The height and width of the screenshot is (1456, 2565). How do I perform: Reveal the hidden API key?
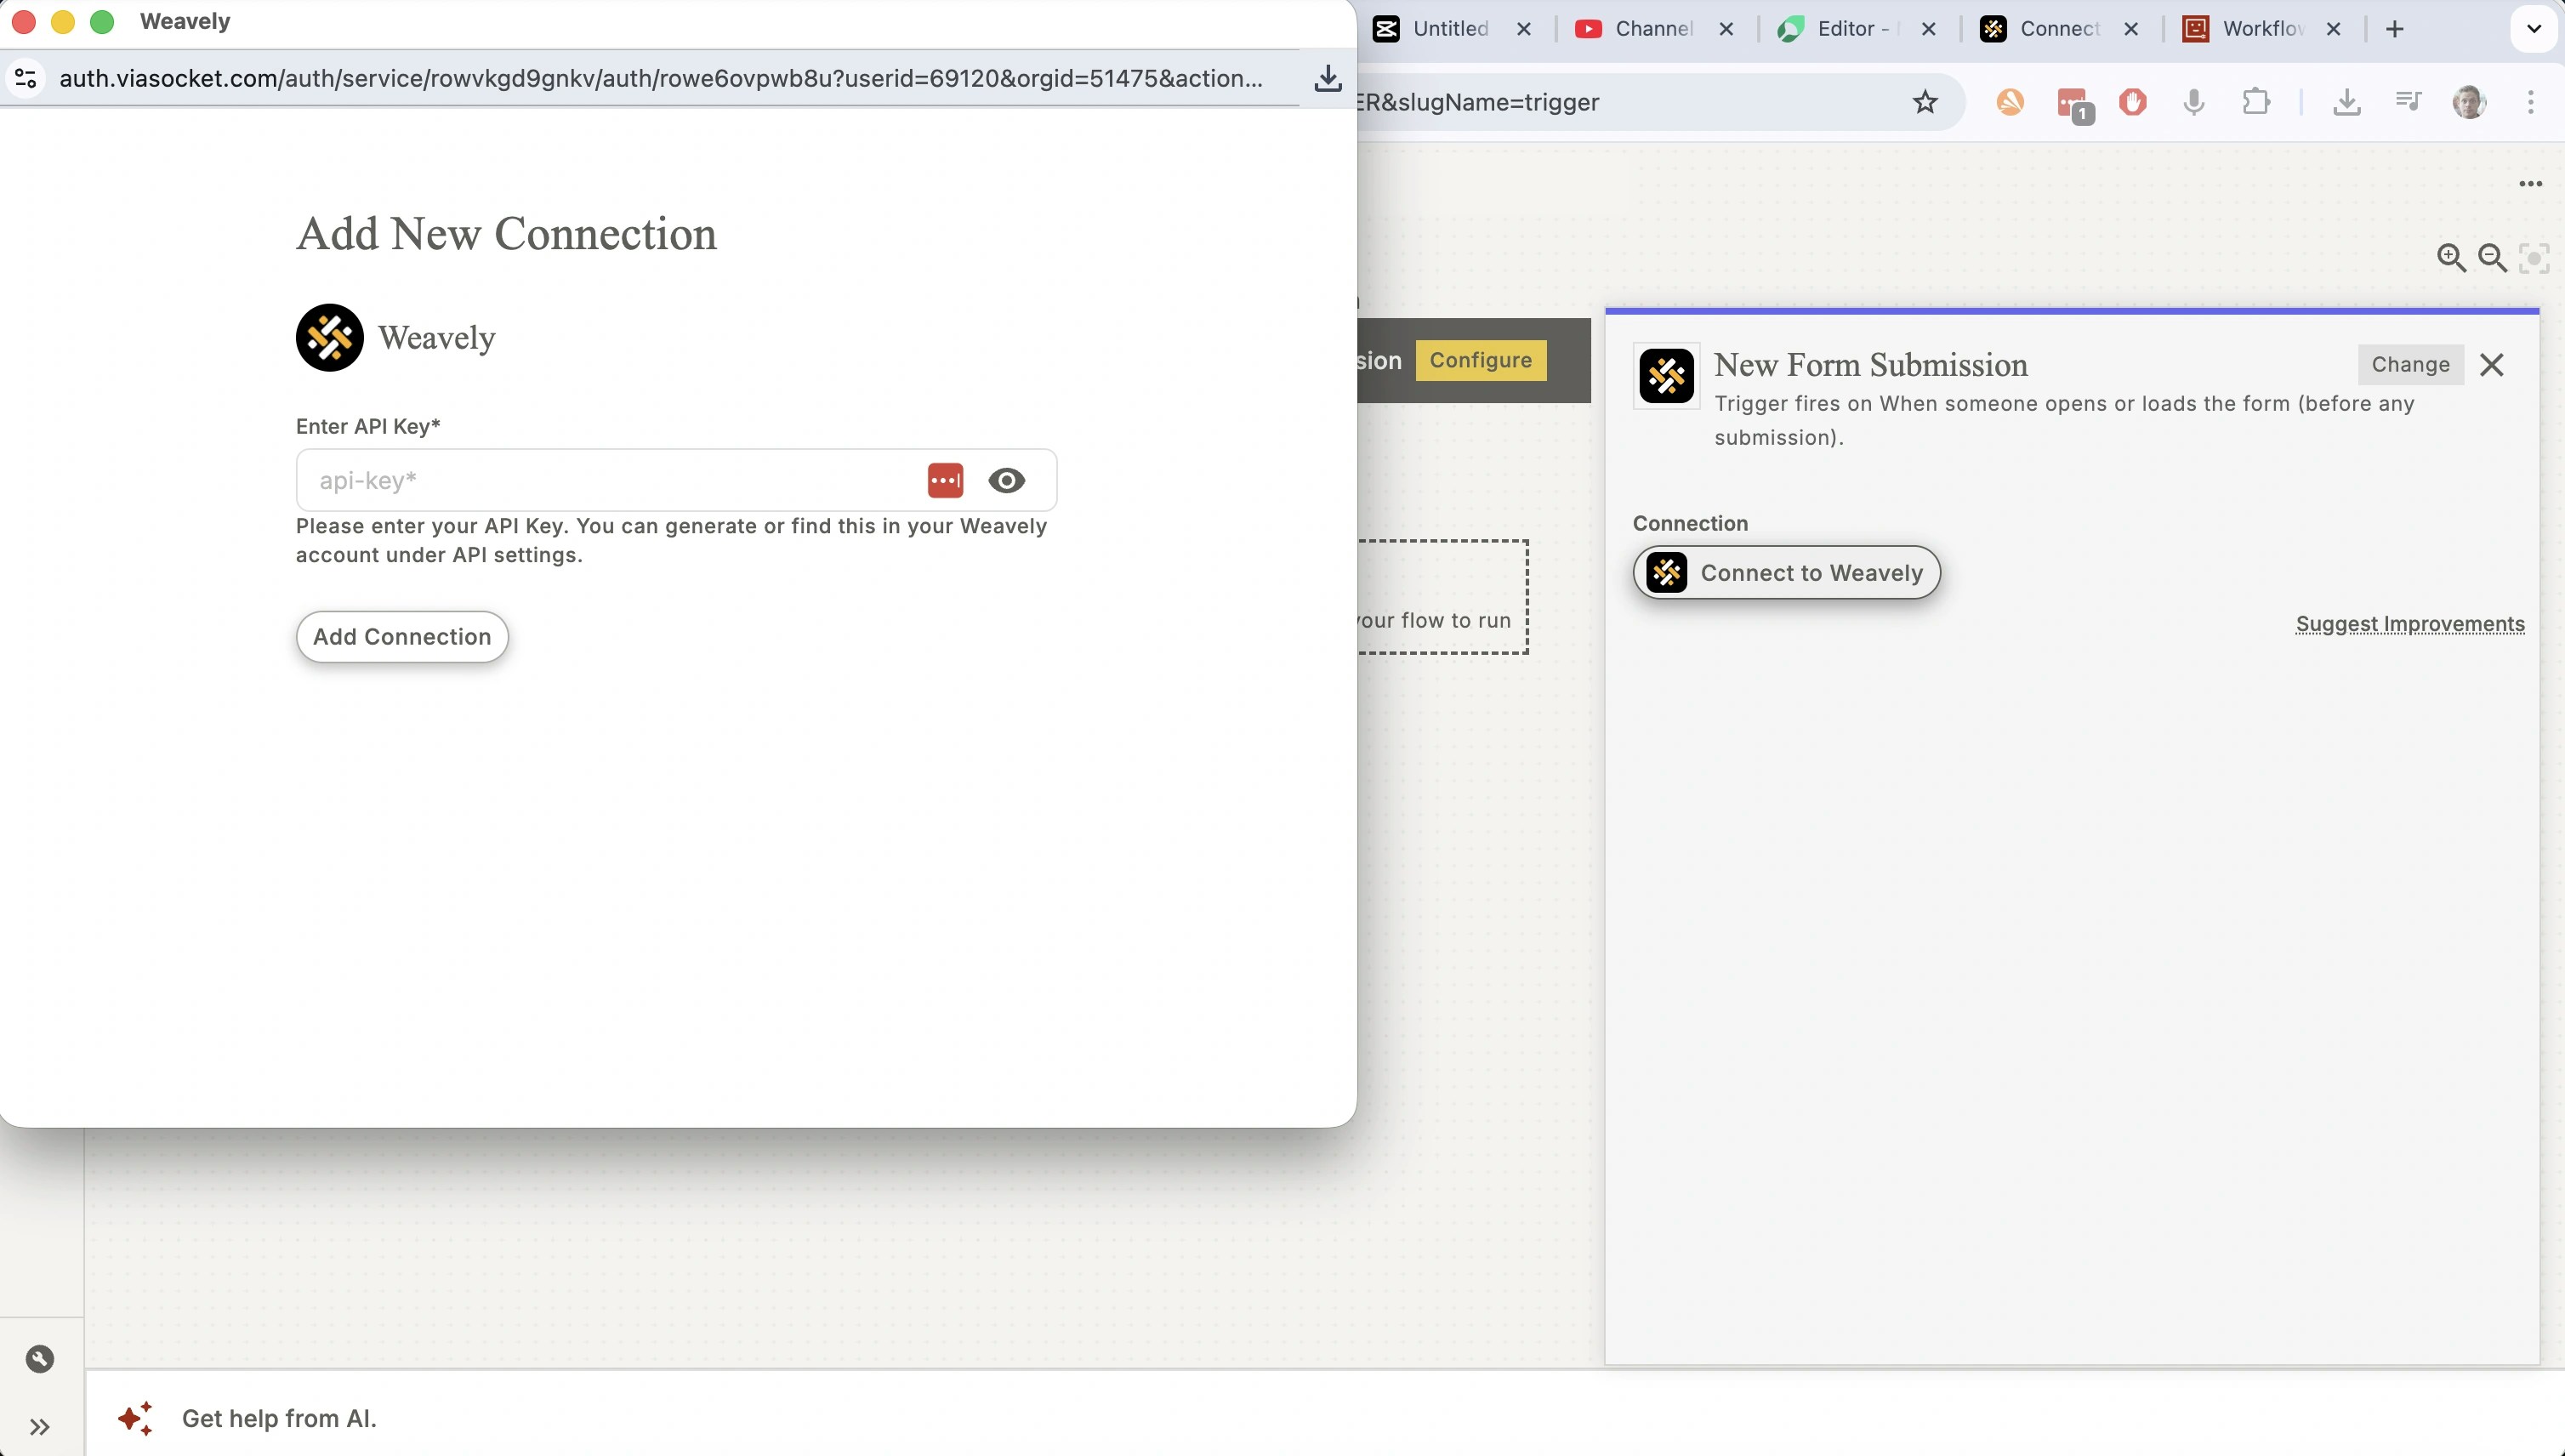tap(1007, 480)
